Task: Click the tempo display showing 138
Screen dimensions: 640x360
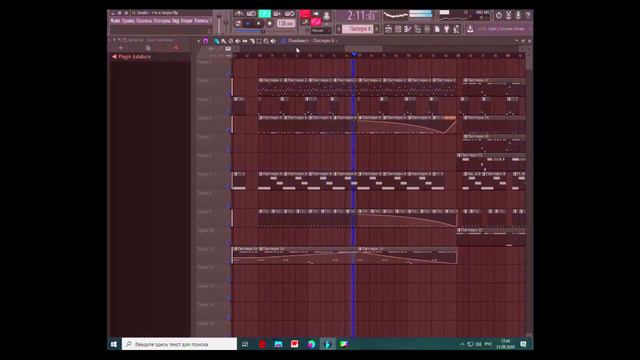Action: pos(286,24)
